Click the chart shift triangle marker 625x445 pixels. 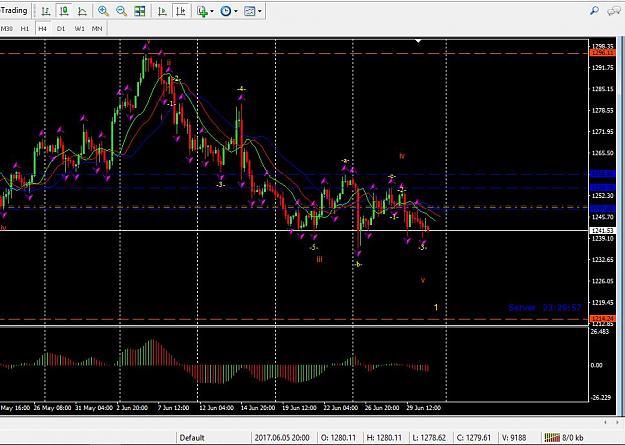pyautogui.click(x=418, y=40)
